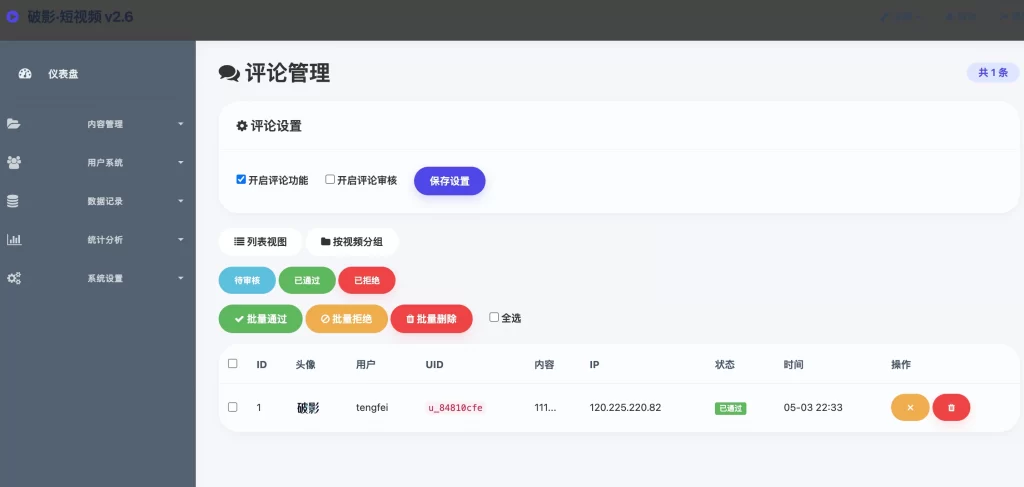Click the 破影 play logo icon

coord(12,17)
